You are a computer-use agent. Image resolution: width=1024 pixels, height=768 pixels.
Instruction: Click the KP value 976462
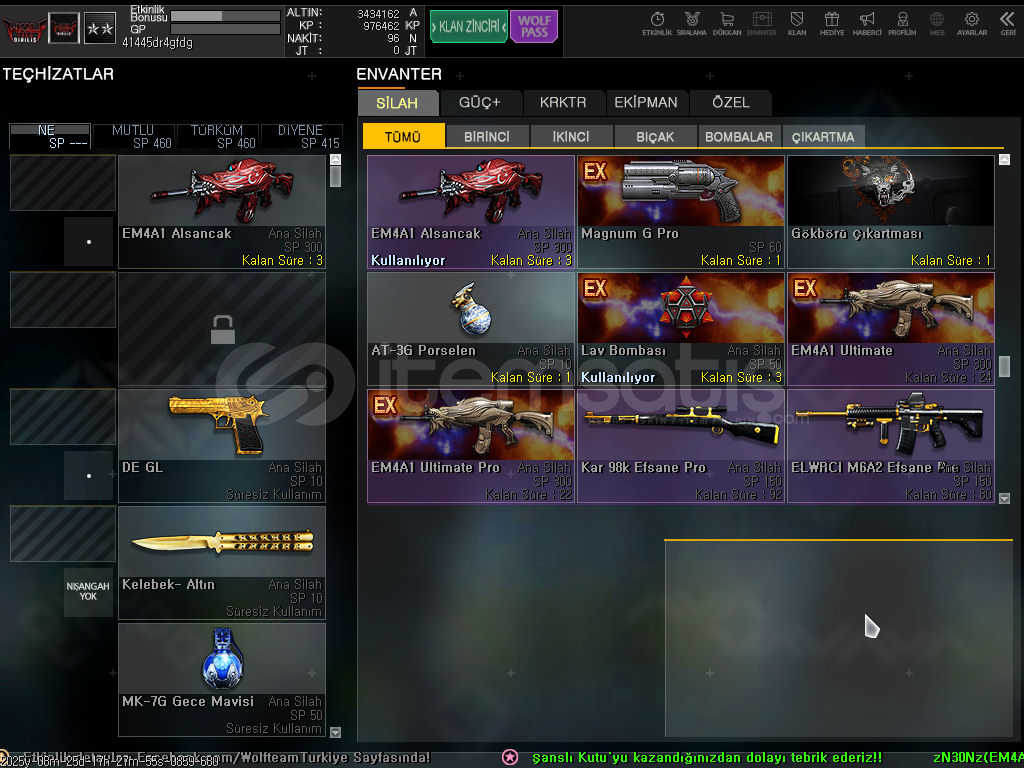(x=381, y=26)
